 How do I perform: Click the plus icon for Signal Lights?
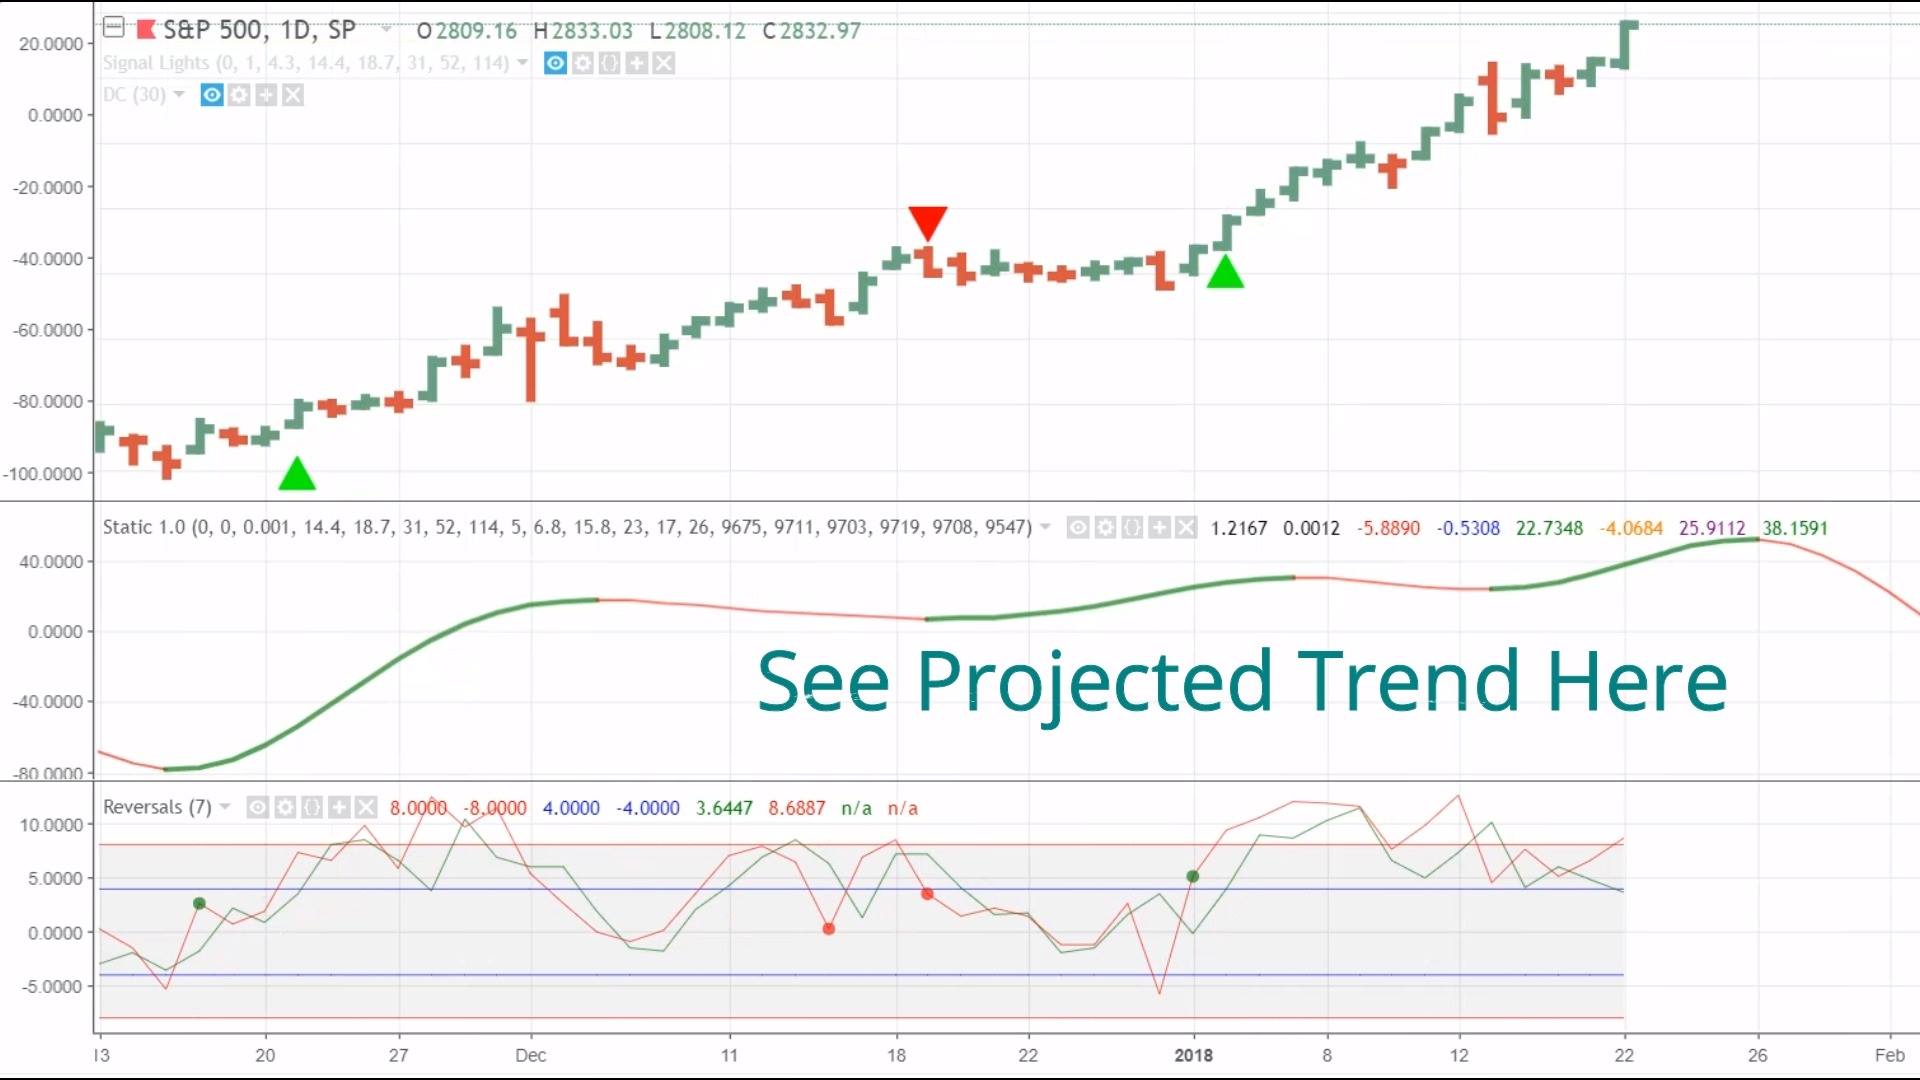(637, 63)
